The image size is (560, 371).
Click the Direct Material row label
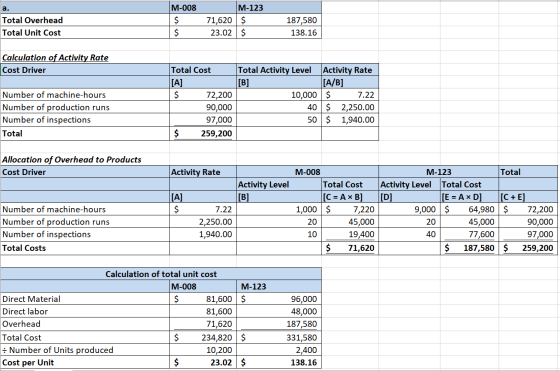pos(31,299)
